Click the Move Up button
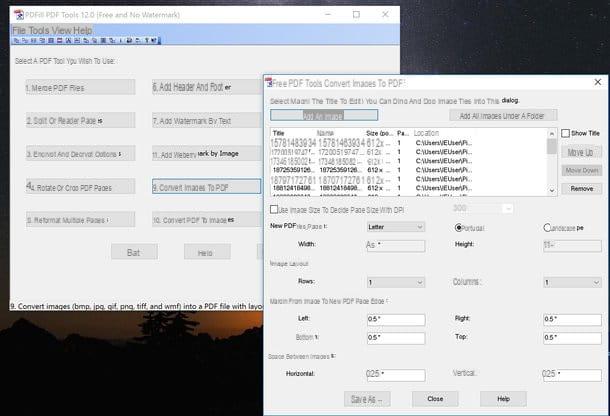 [x=581, y=152]
